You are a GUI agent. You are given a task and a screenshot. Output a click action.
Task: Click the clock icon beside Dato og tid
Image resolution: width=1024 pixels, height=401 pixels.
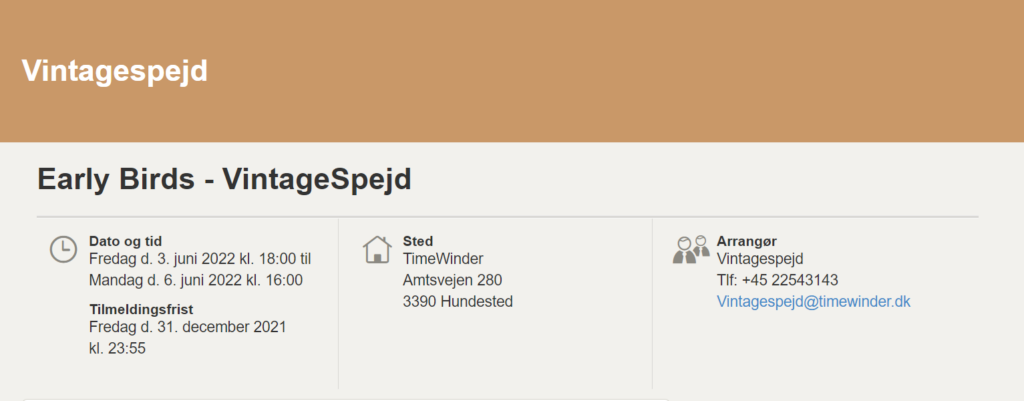point(63,249)
